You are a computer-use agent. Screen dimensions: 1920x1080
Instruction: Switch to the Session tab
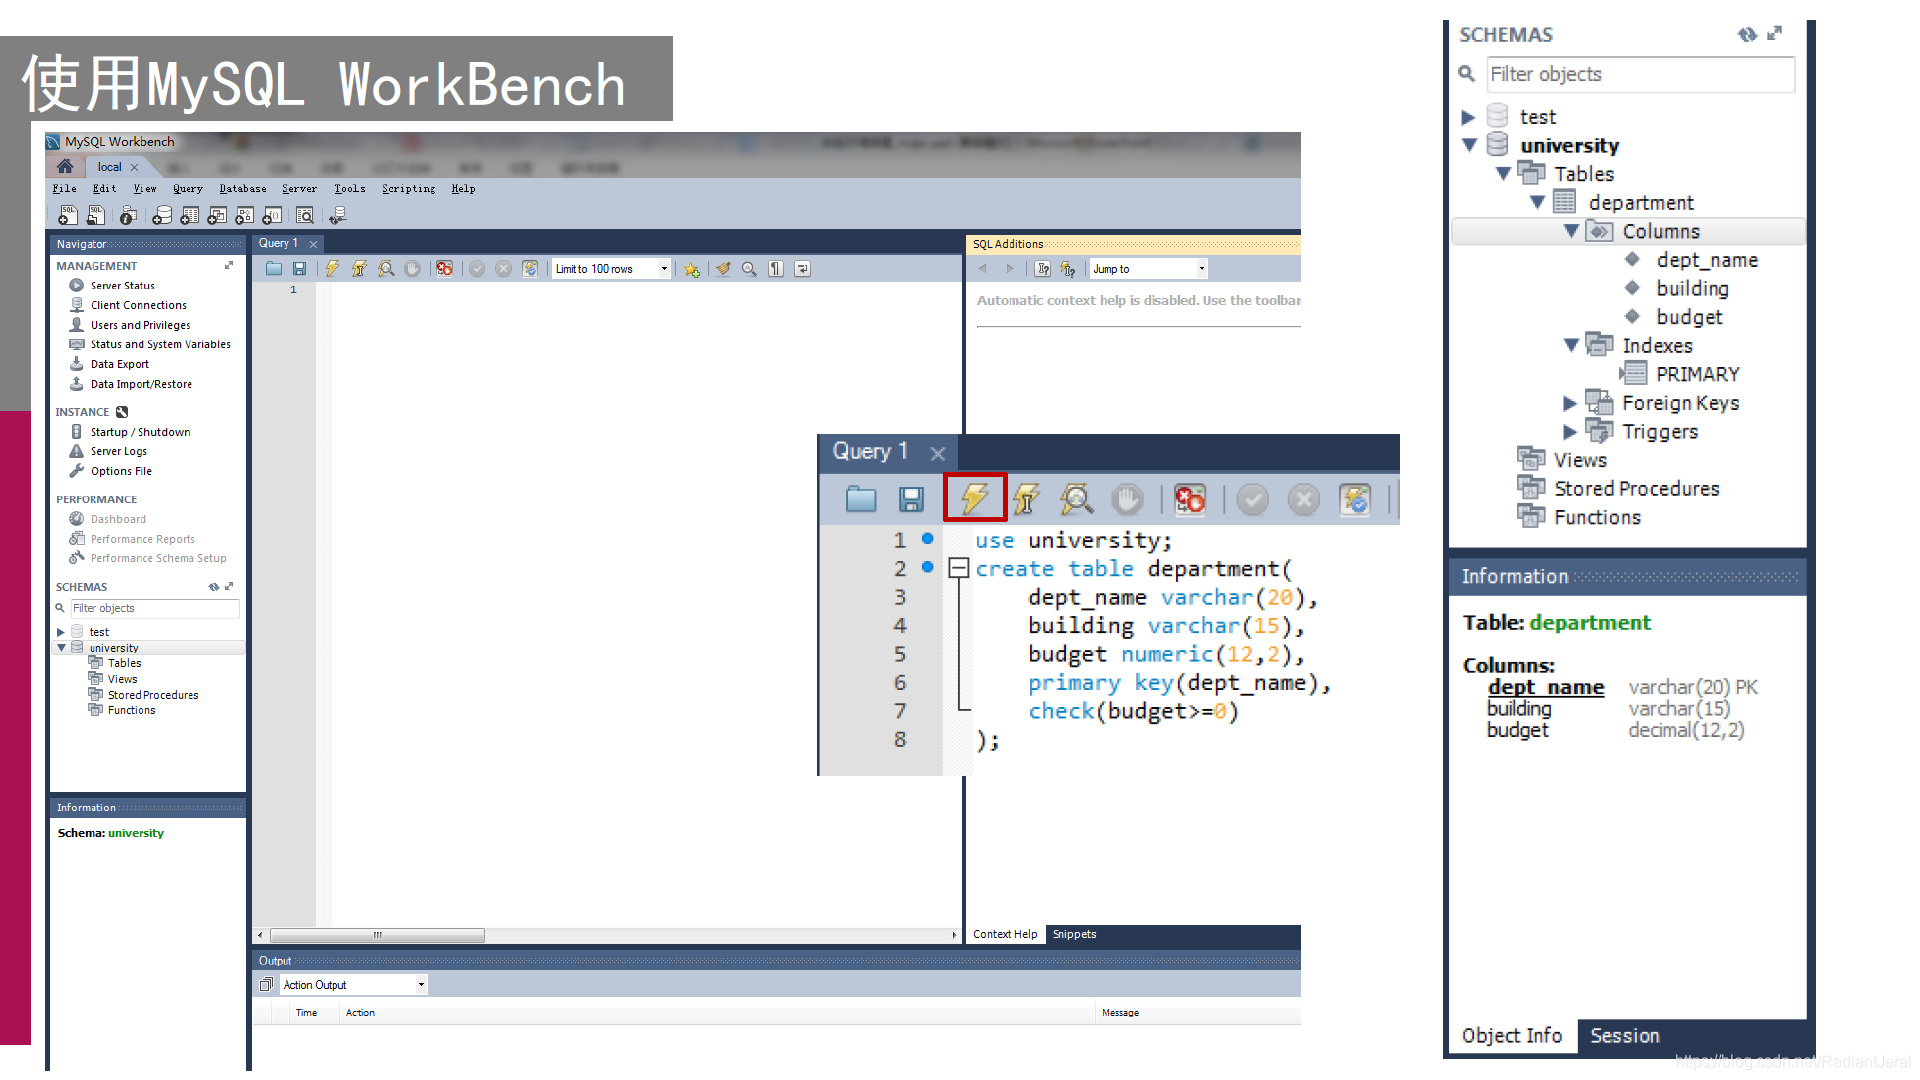click(x=1624, y=1036)
